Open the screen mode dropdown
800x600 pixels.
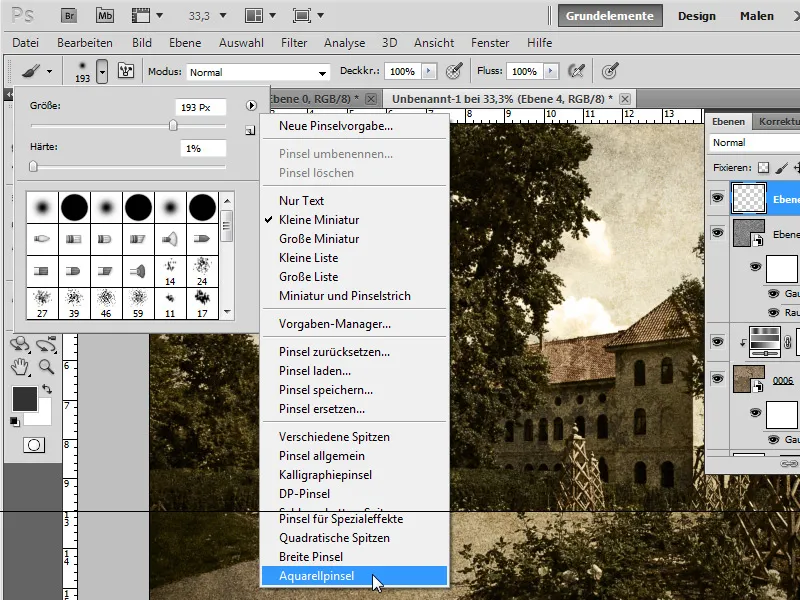(x=320, y=16)
